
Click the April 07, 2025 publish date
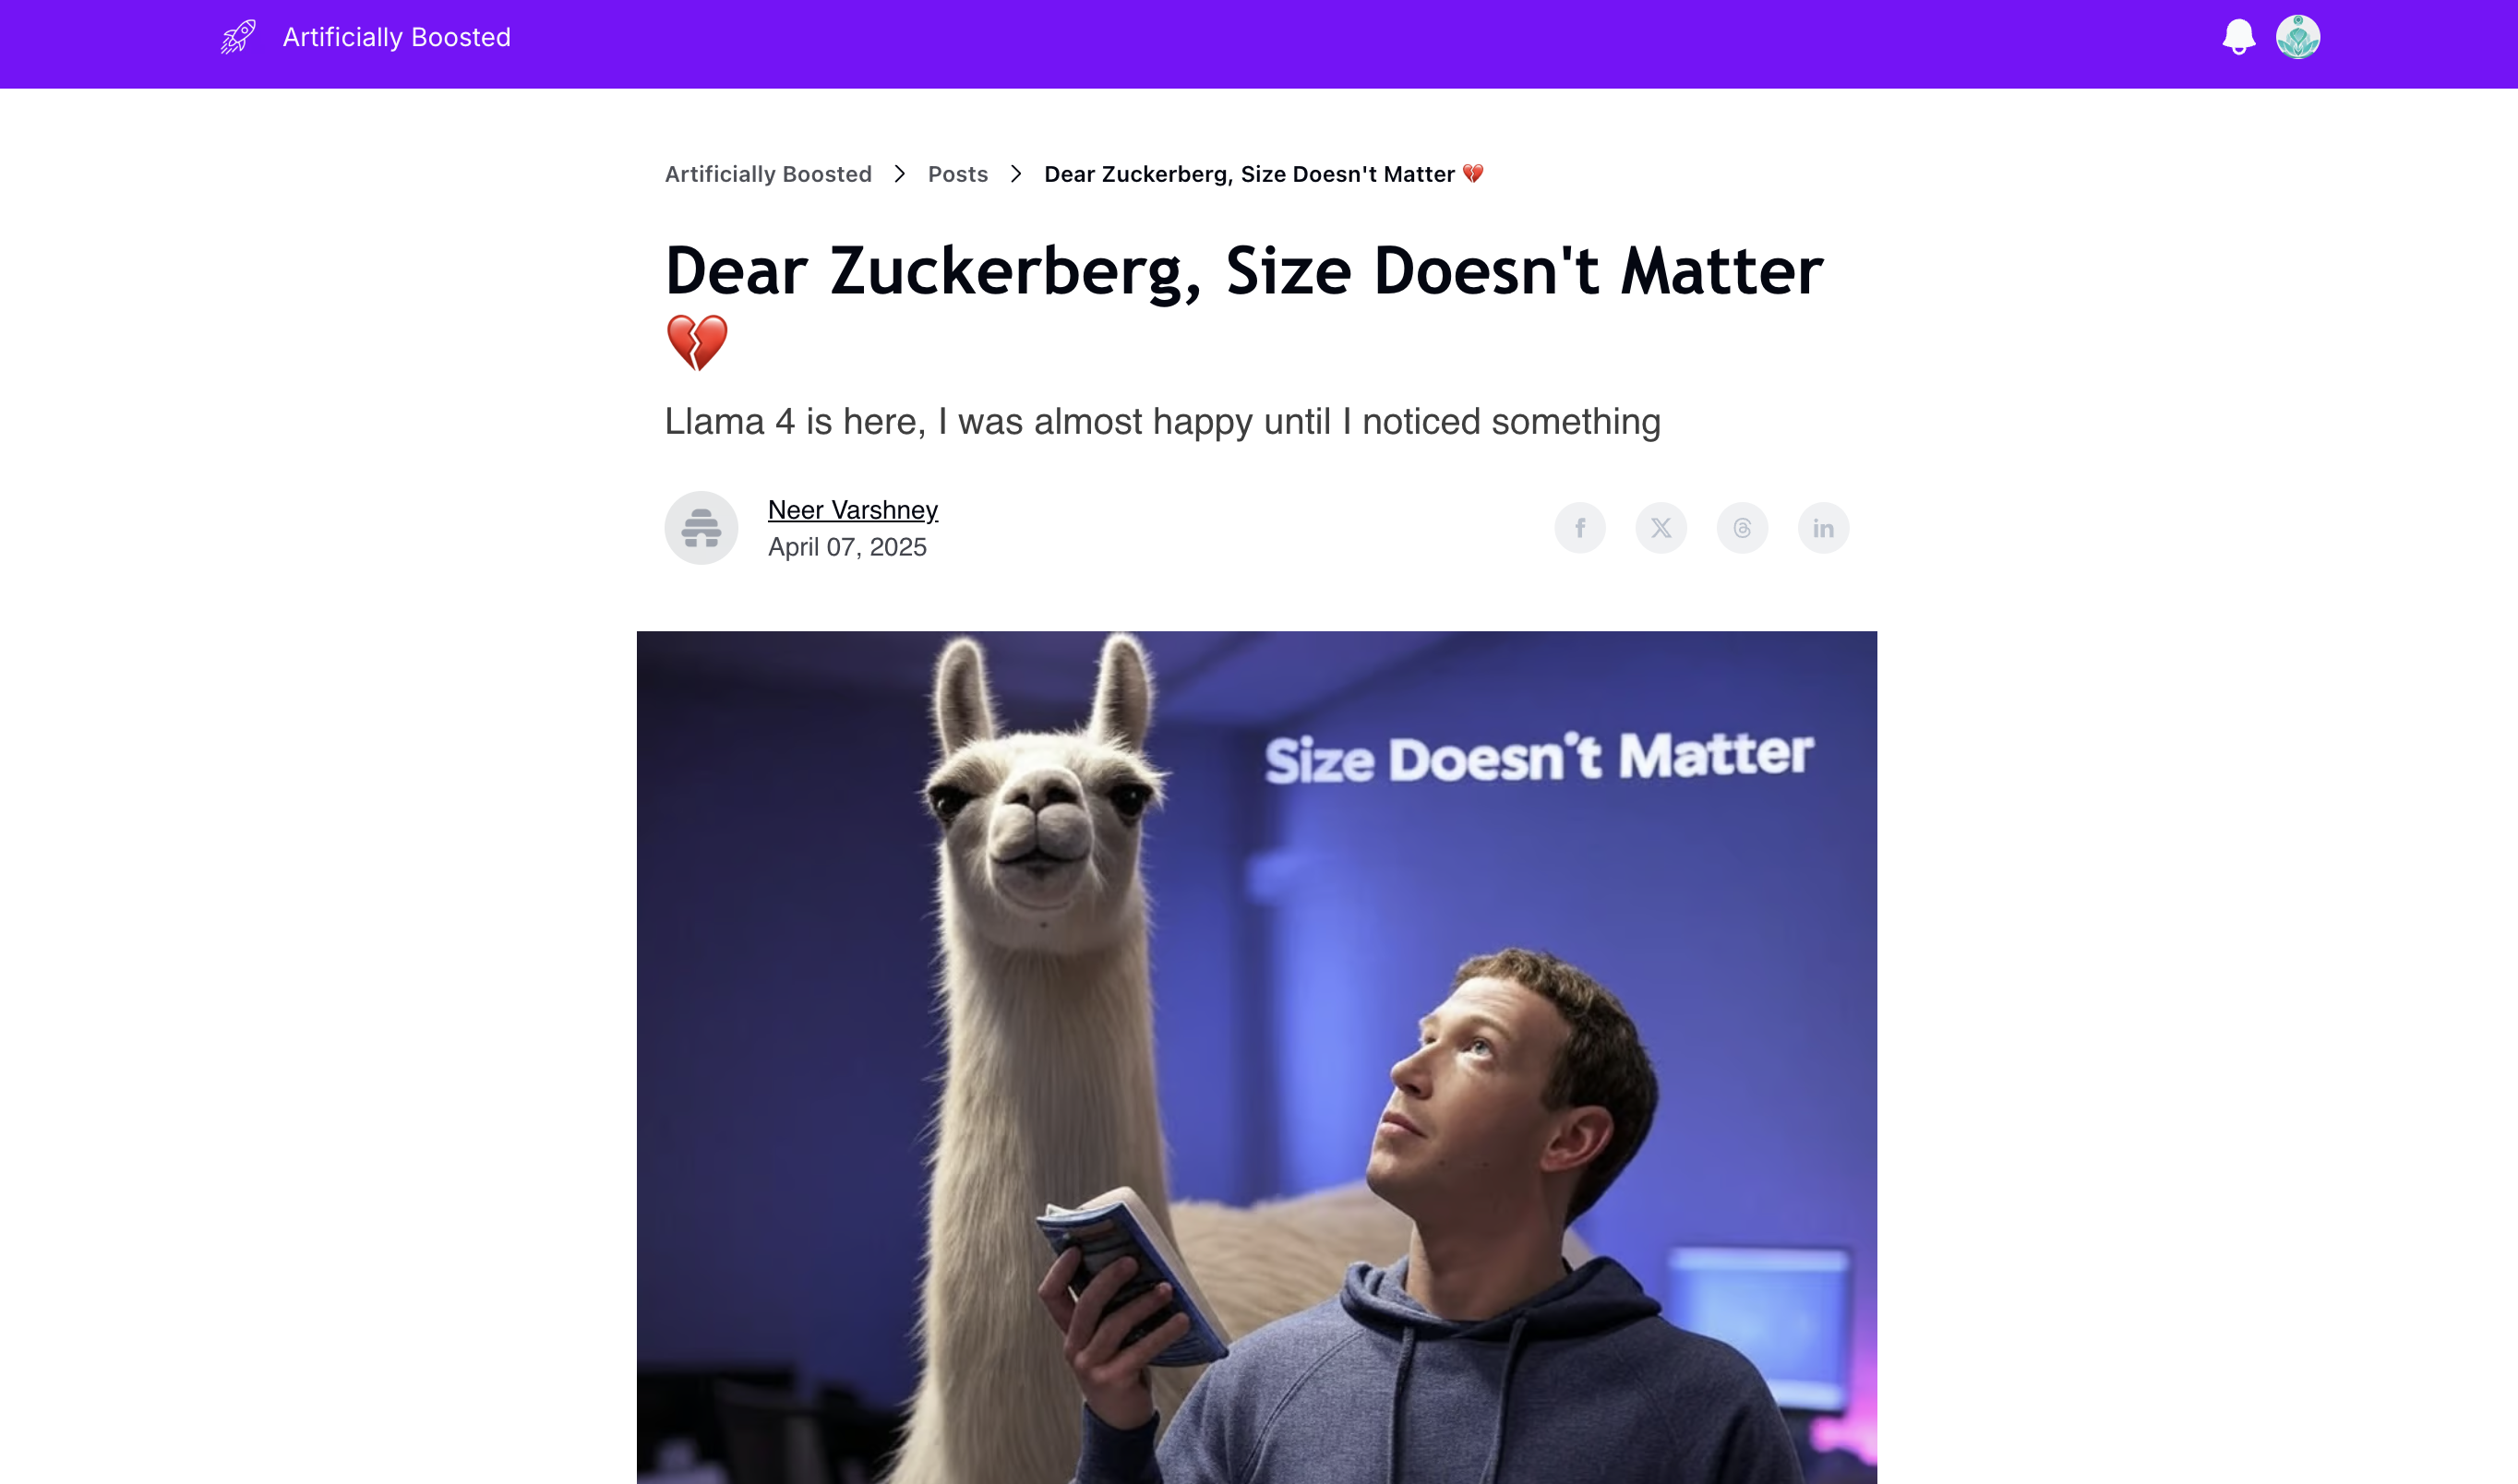(x=847, y=547)
